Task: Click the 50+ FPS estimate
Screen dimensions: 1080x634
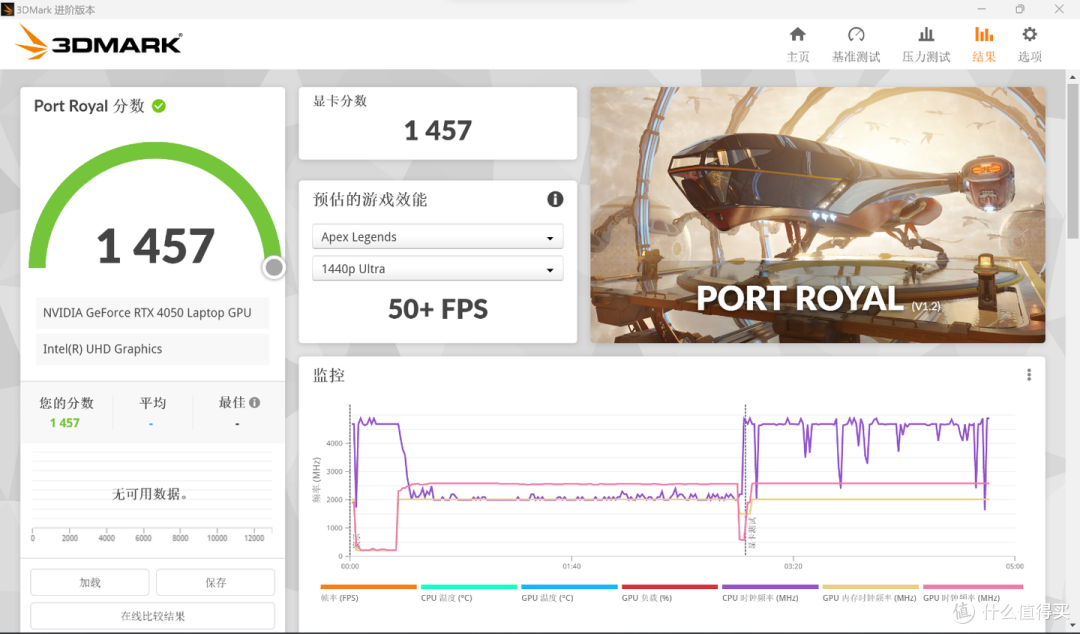Action: [x=438, y=309]
